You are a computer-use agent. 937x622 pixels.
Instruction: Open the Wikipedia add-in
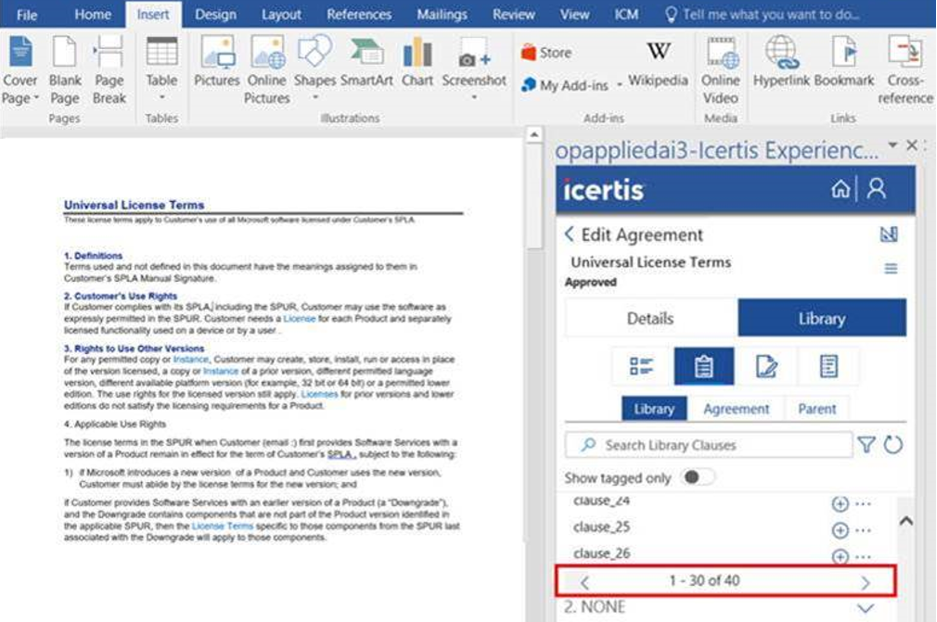657,63
